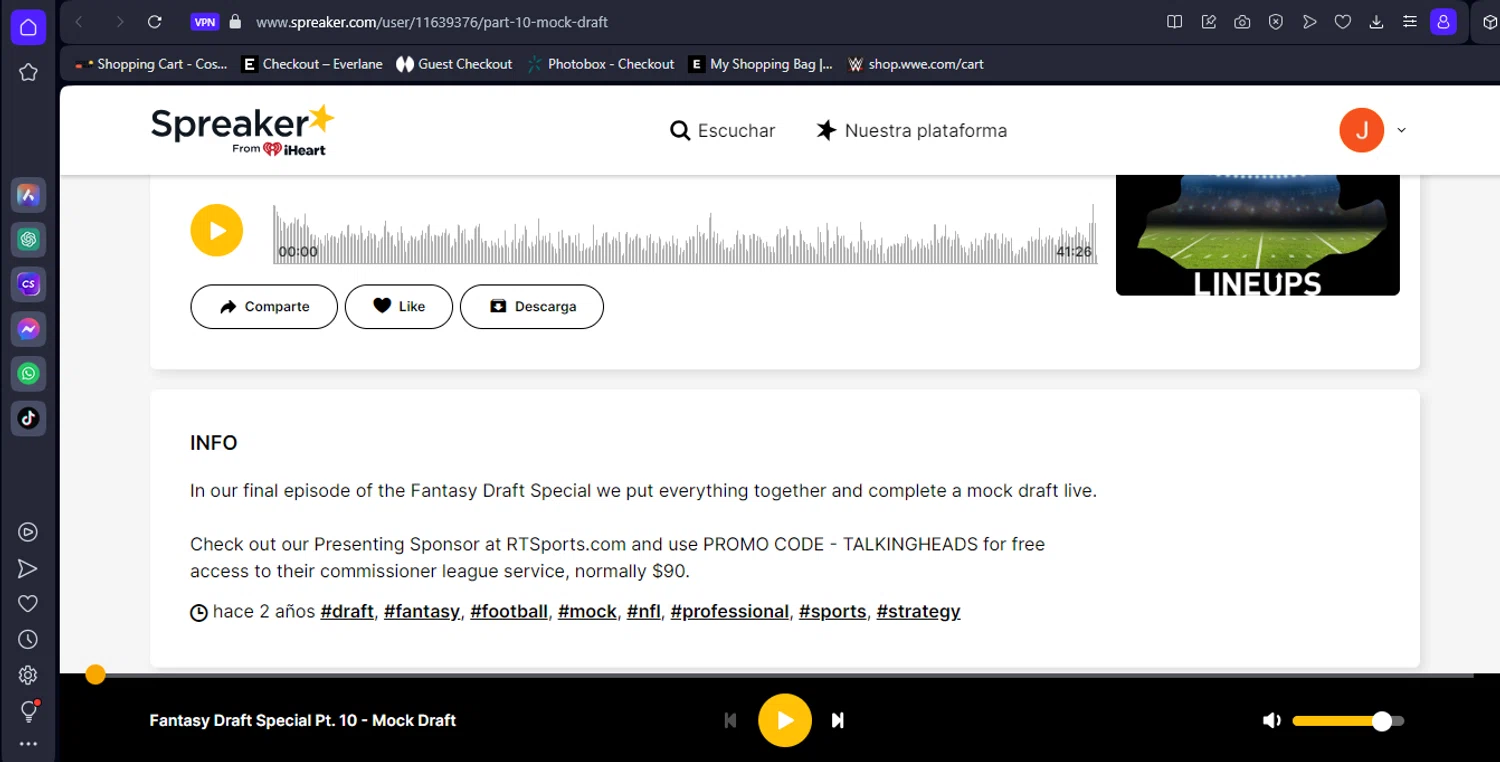The image size is (1500, 762).
Task: Click the Spreaker logo
Action: 242,130
